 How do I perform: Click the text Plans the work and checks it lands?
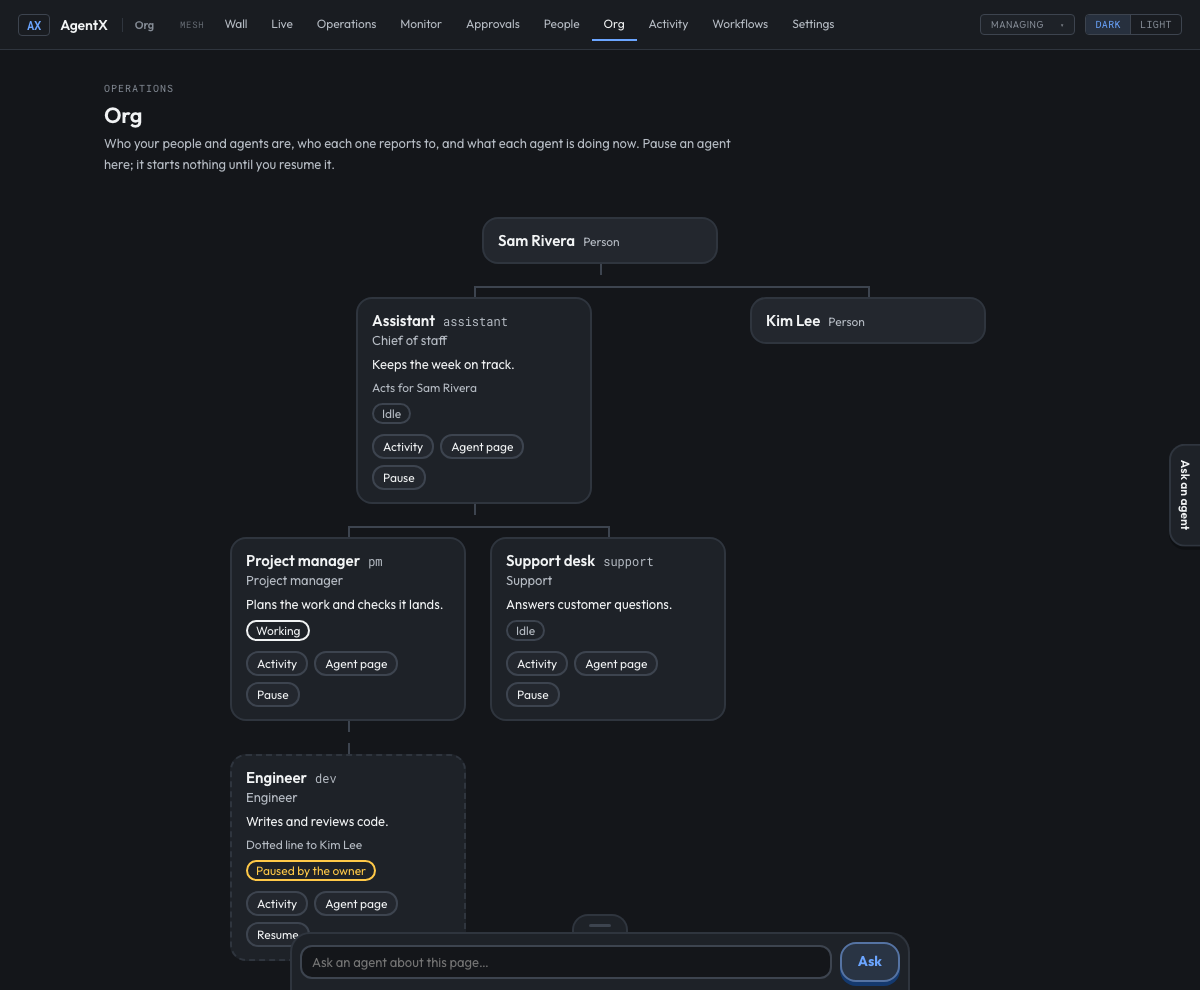pos(344,605)
